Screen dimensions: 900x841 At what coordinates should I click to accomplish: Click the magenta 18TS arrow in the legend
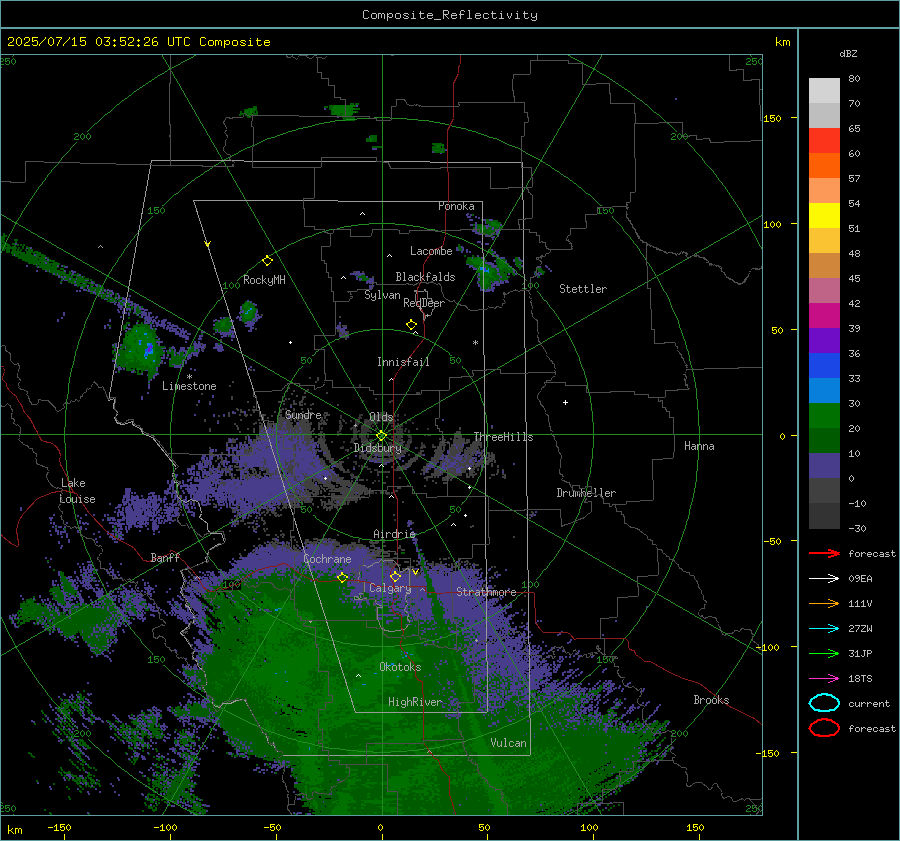point(824,679)
